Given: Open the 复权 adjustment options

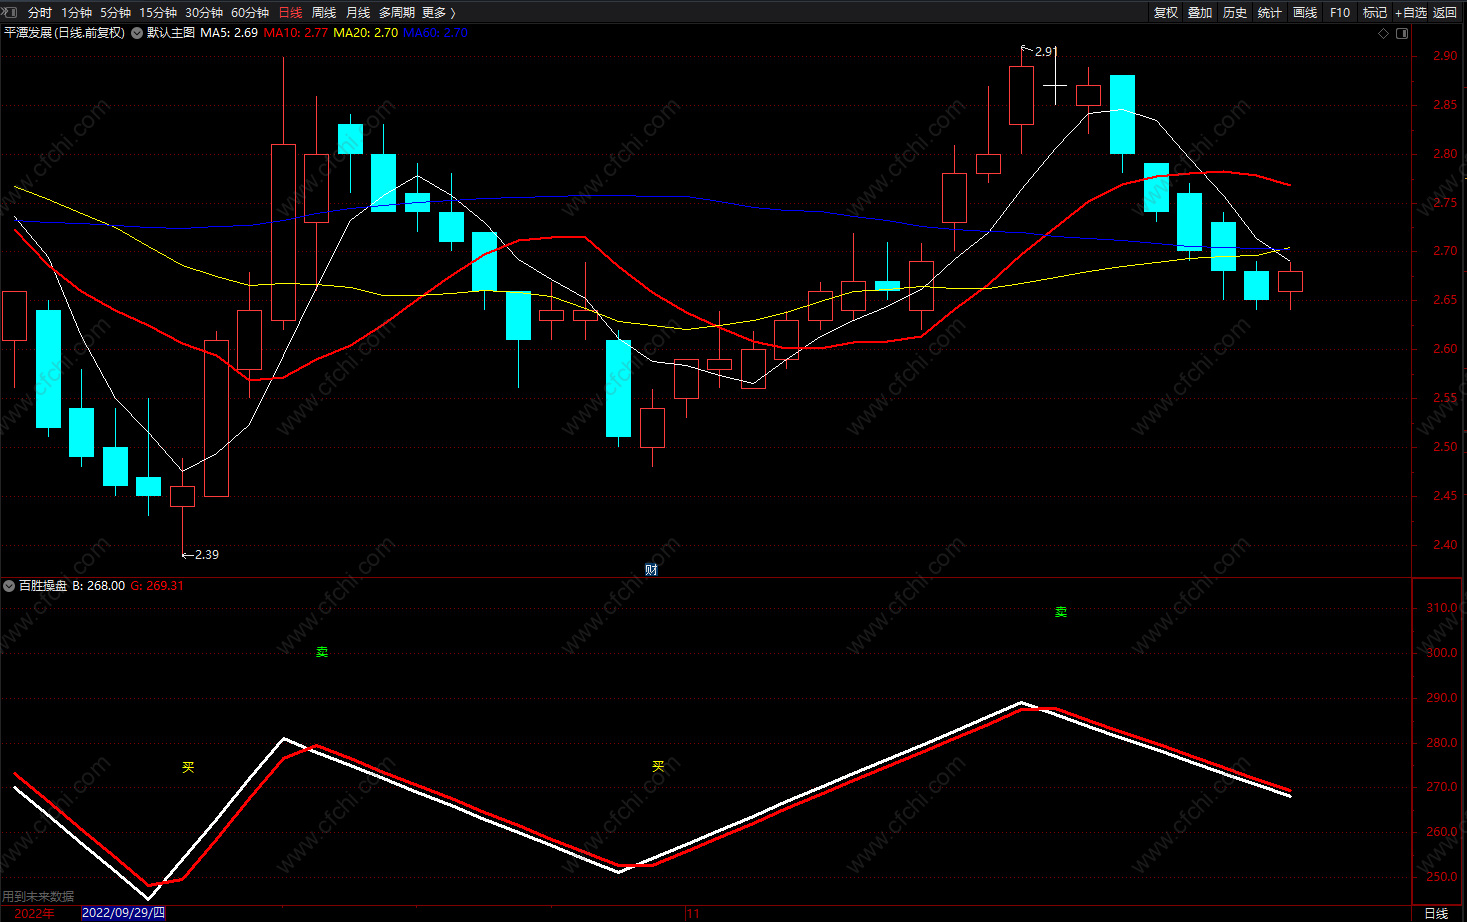Looking at the screenshot, I should (1166, 13).
